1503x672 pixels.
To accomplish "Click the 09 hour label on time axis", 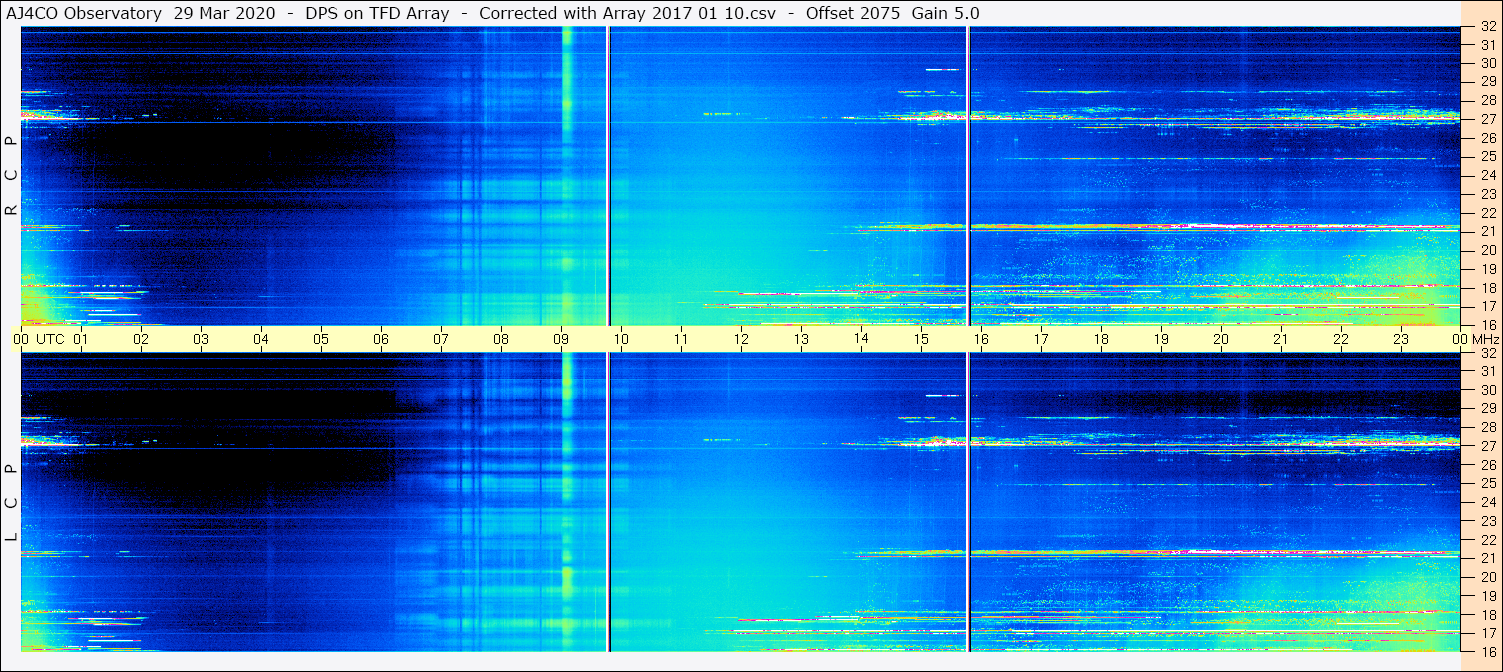I will [561, 339].
